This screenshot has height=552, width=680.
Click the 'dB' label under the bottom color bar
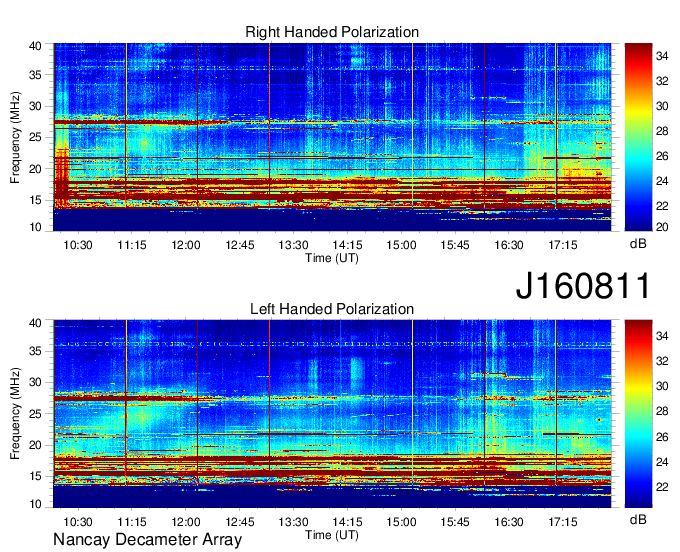(x=638, y=519)
